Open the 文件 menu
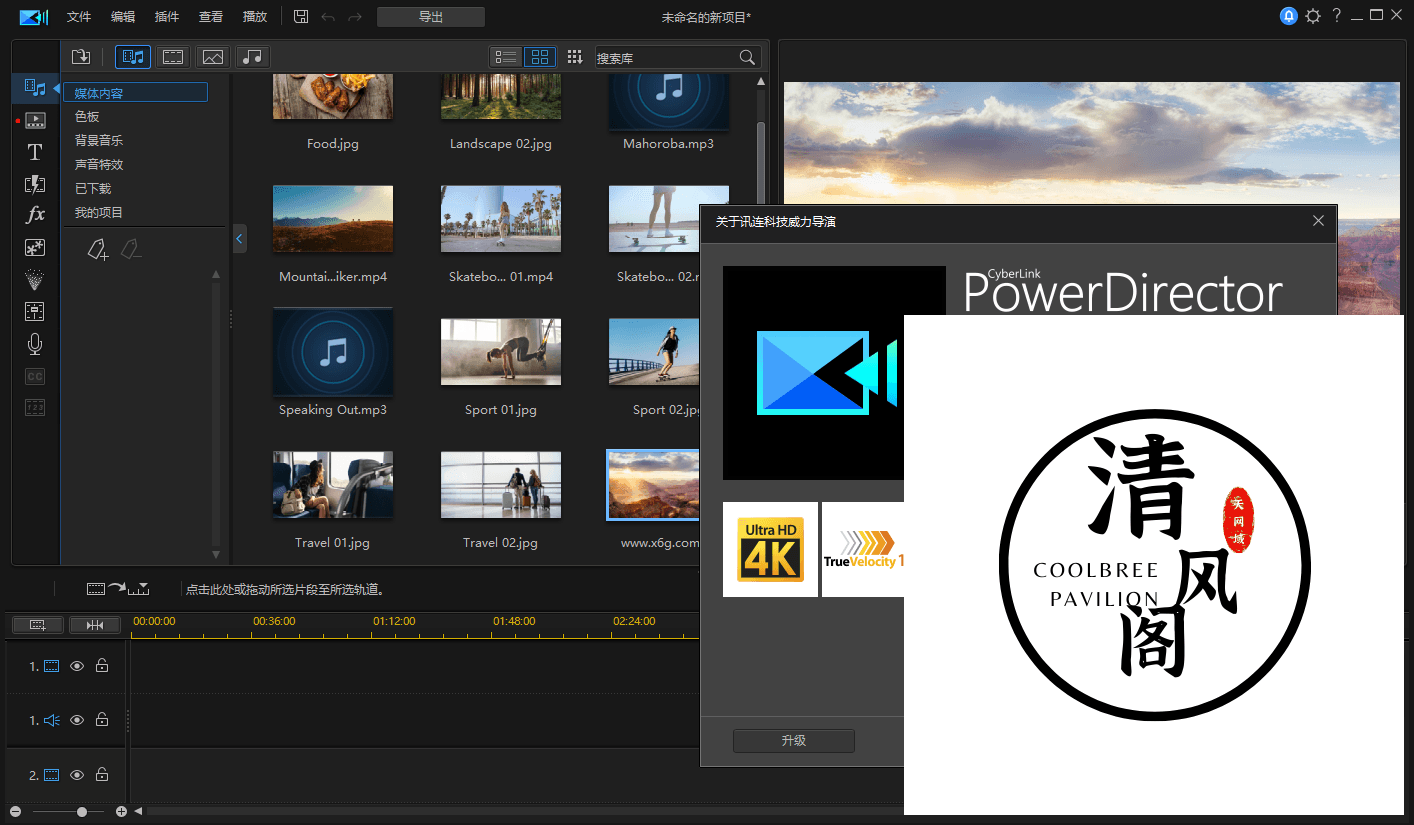Image resolution: width=1414 pixels, height=825 pixels. pyautogui.click(x=79, y=17)
